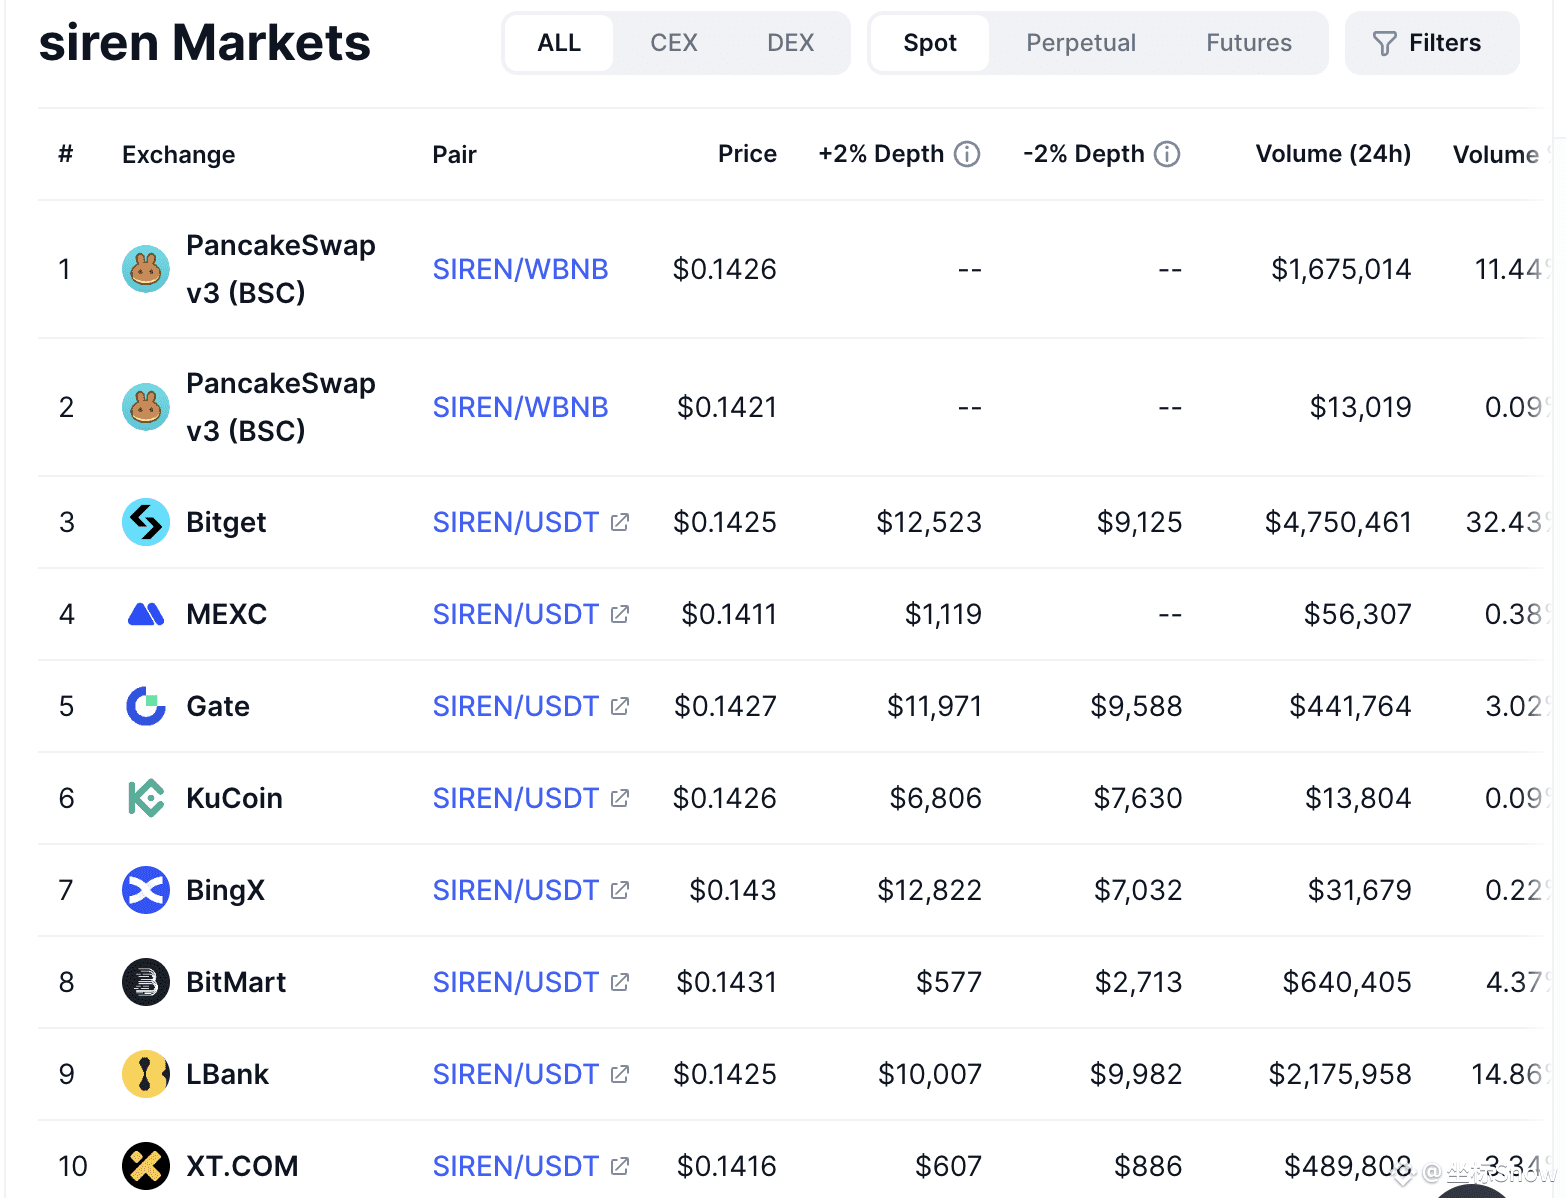Click the +2% Depth info icon
This screenshot has height=1198, width=1566.
pyautogui.click(x=967, y=154)
